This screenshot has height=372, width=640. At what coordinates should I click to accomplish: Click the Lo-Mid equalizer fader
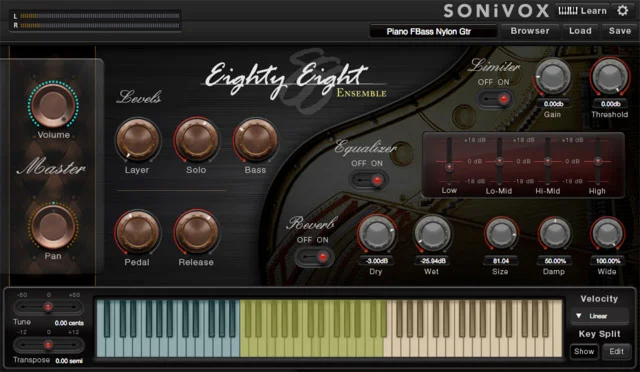click(x=499, y=161)
